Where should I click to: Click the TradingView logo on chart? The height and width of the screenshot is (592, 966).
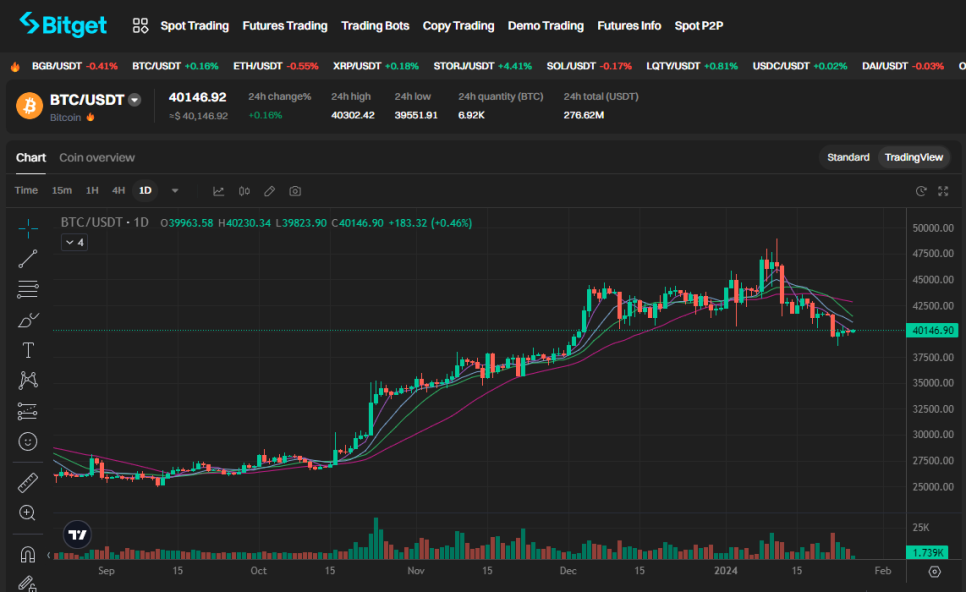78,534
